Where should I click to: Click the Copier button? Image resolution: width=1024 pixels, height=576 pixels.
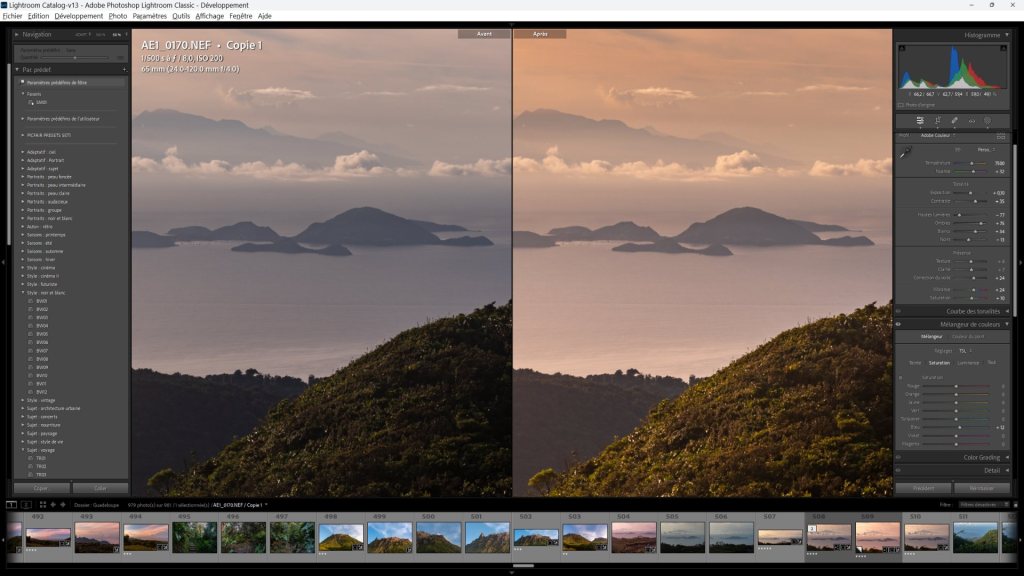point(41,488)
